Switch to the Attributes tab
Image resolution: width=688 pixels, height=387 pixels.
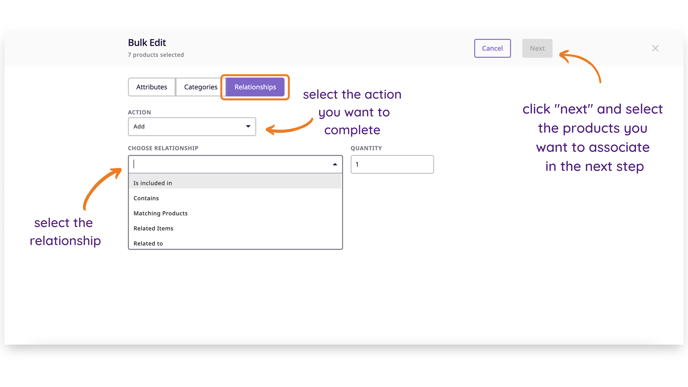[151, 87]
